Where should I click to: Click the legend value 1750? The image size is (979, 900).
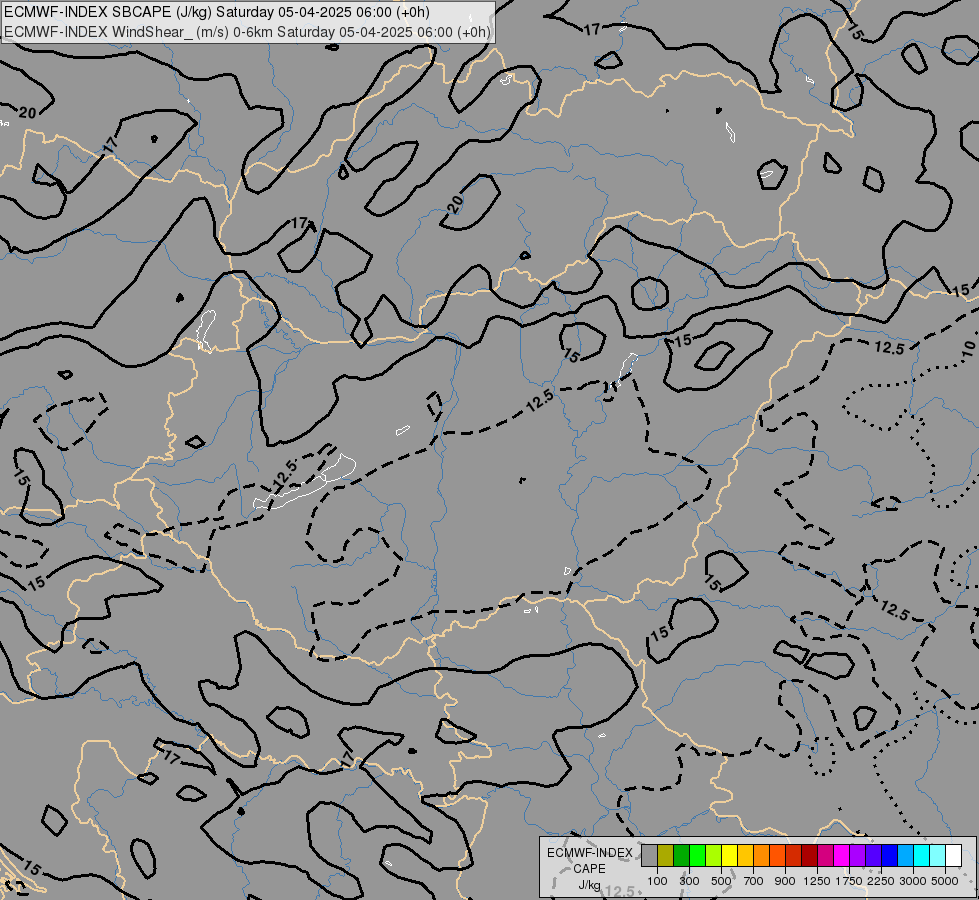(x=849, y=881)
